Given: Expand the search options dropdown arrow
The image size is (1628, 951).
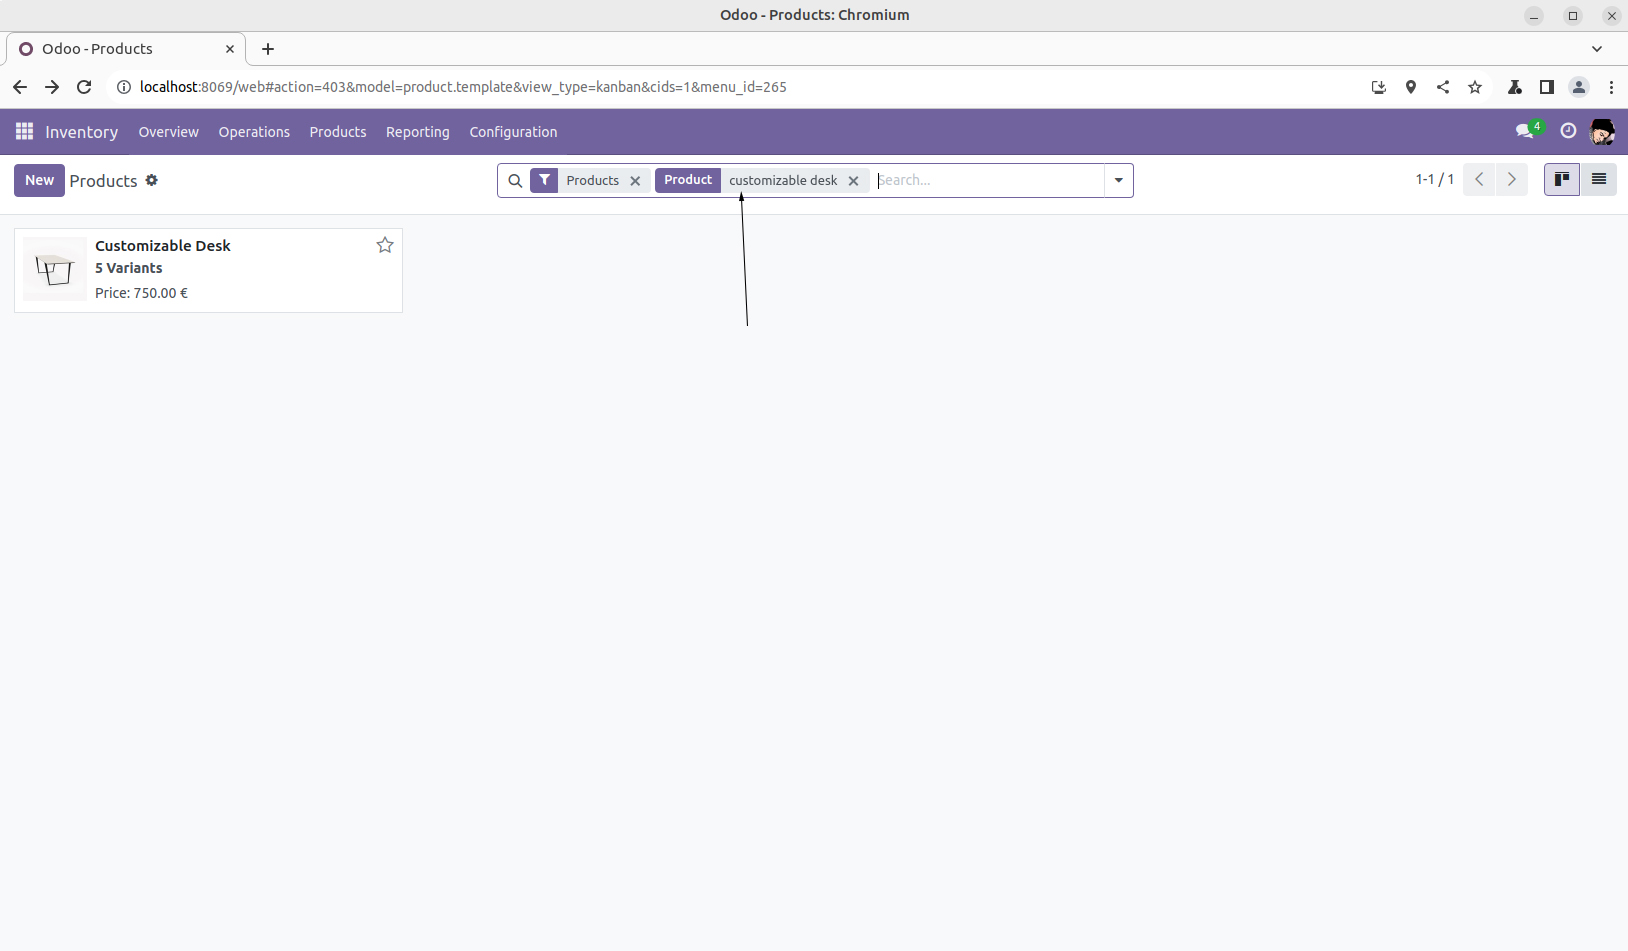Looking at the screenshot, I should coord(1118,181).
